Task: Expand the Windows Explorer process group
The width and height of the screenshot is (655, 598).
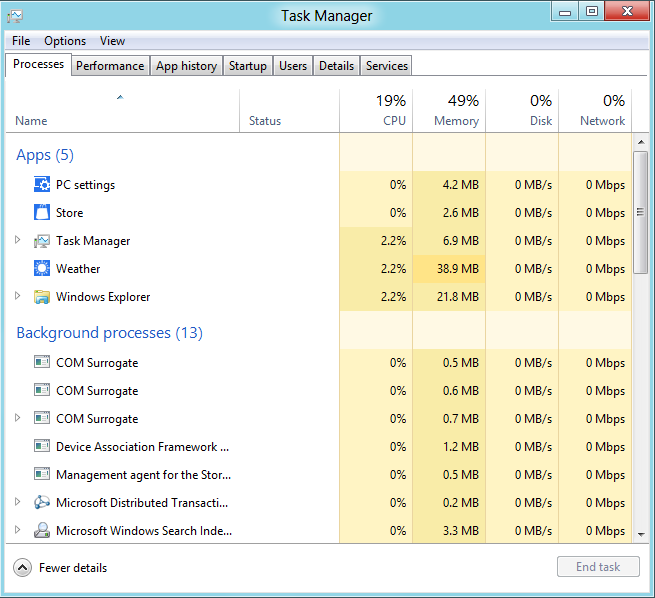Action: [17, 297]
